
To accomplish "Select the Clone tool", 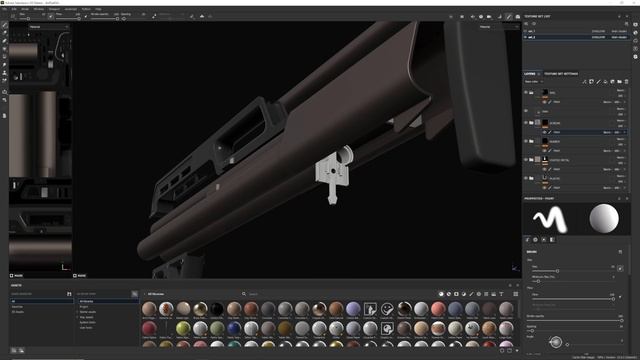I will coord(4,73).
